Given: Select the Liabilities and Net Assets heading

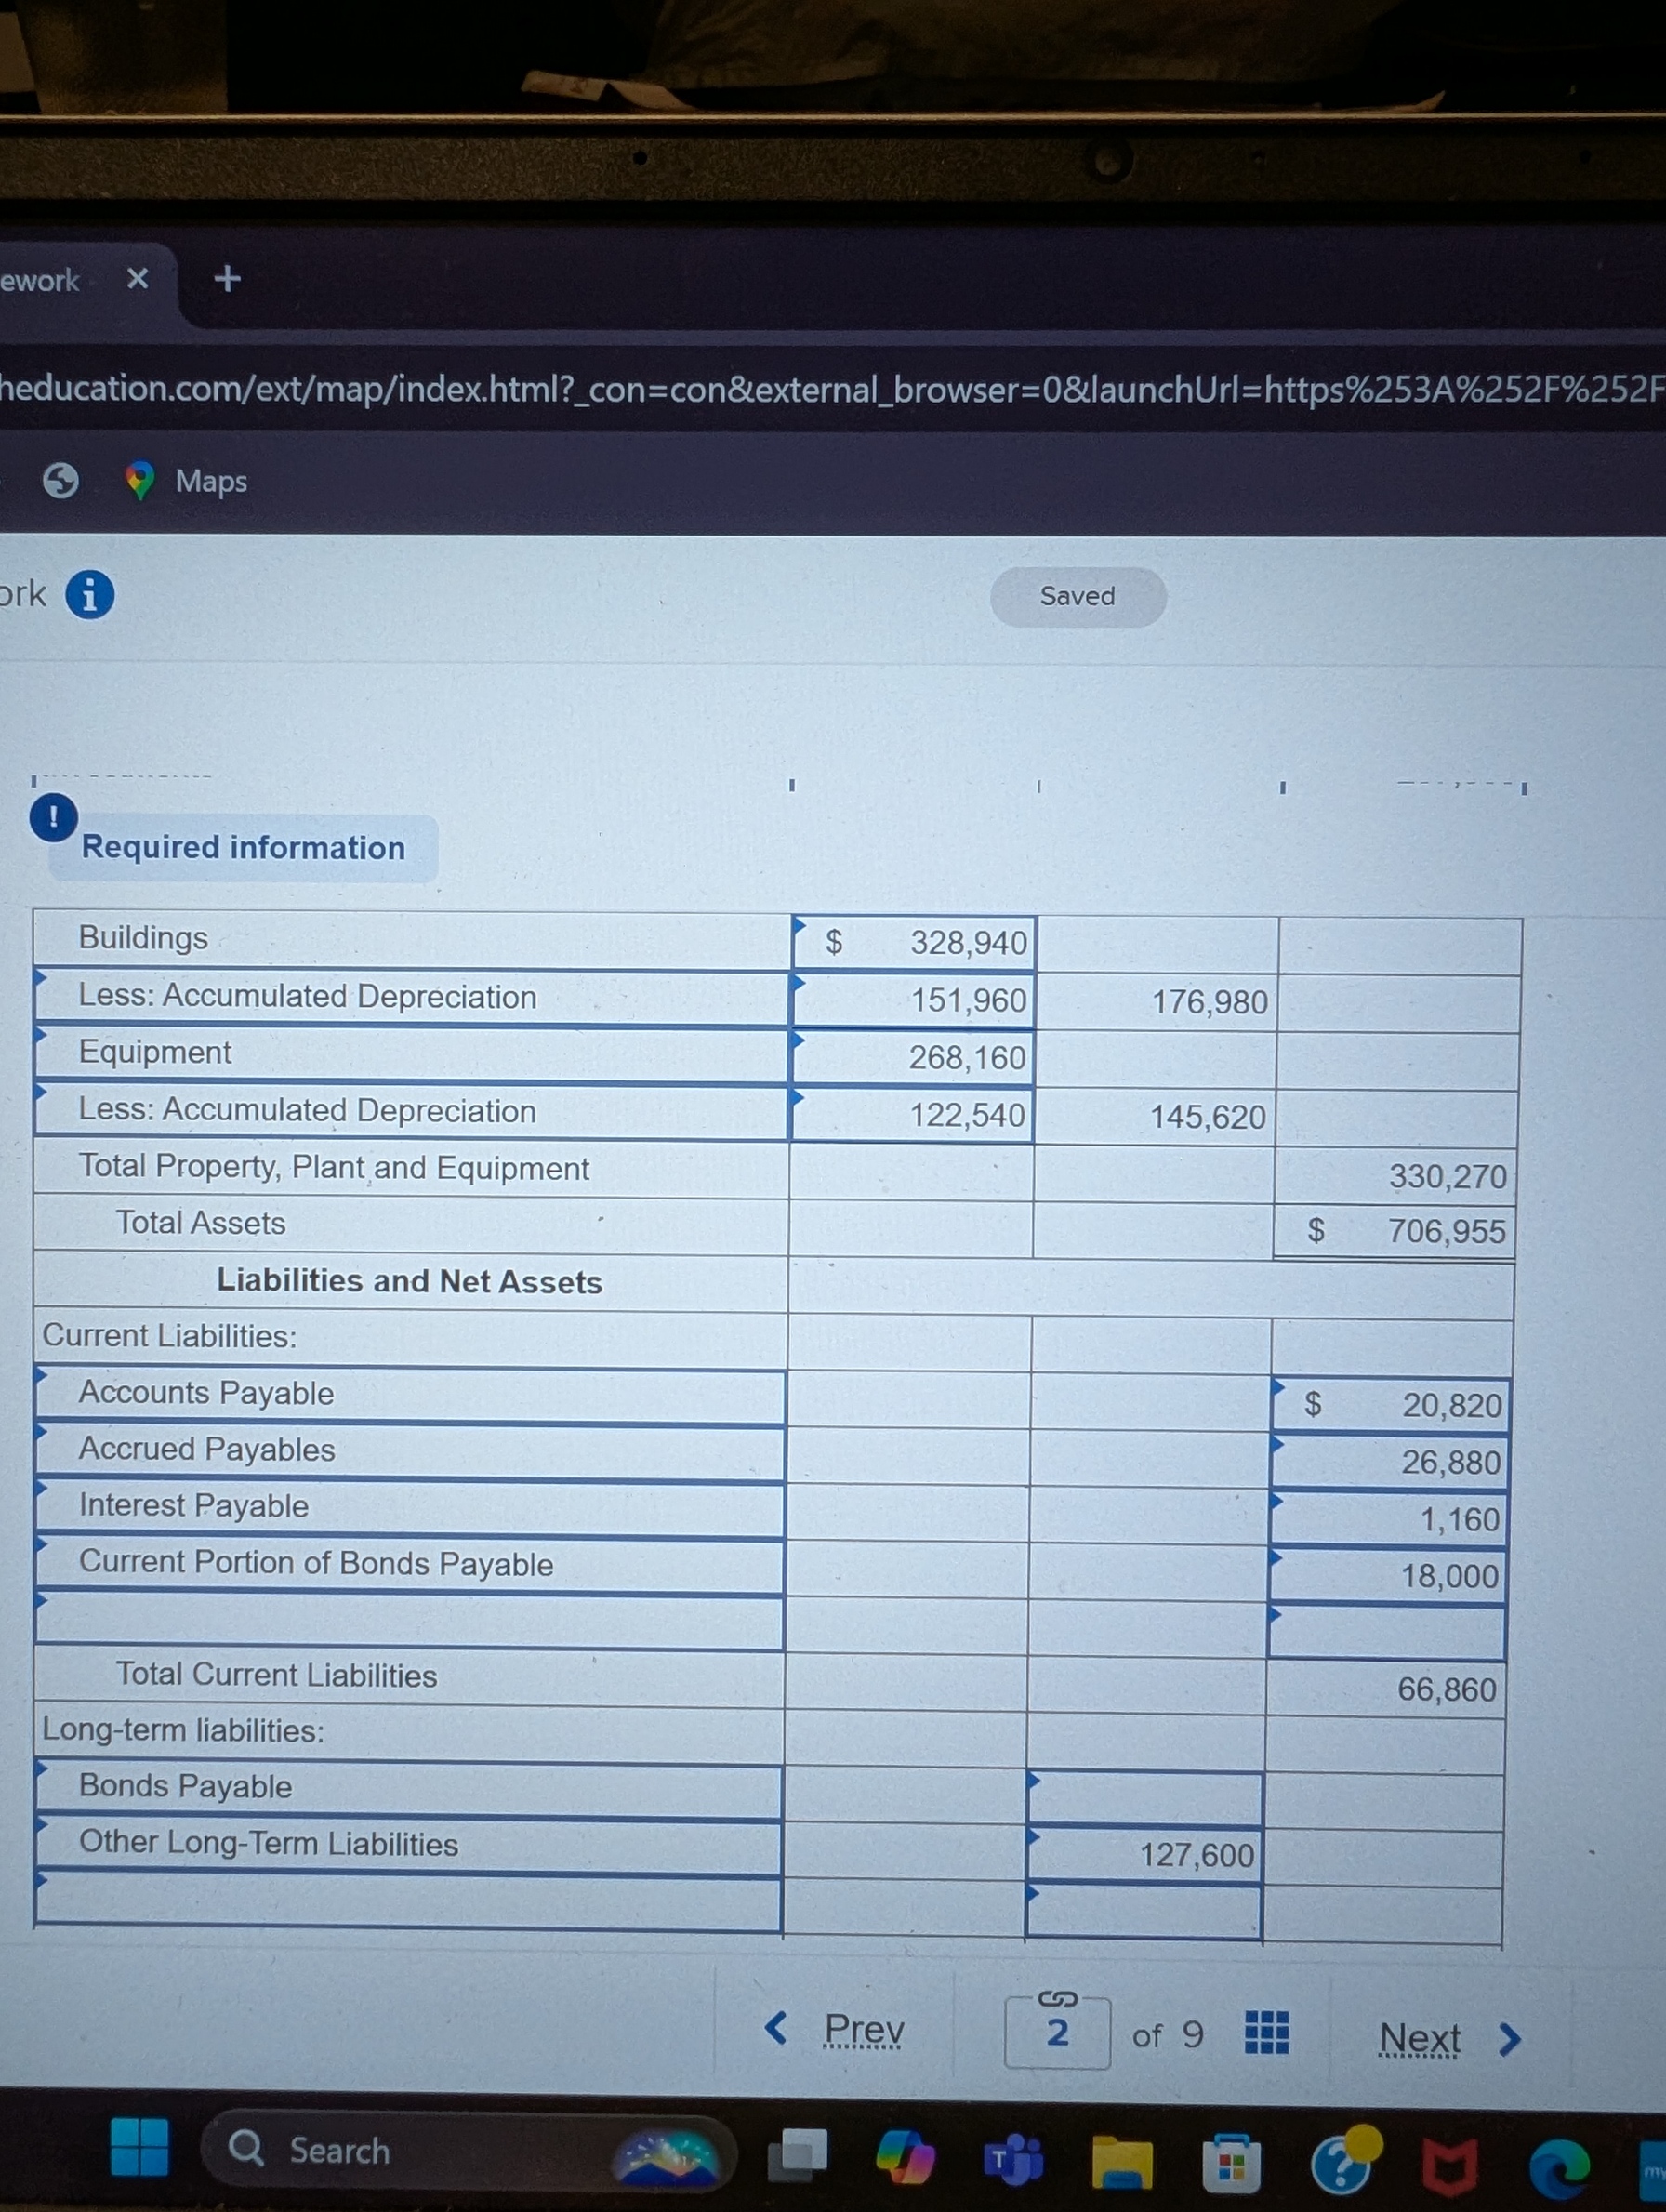Looking at the screenshot, I should 410,1281.
